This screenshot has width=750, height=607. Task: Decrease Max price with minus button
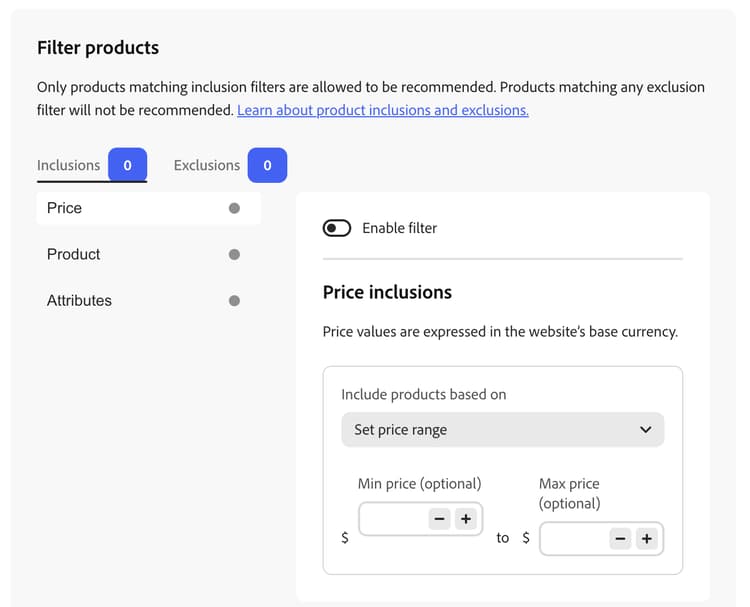pyautogui.click(x=620, y=539)
